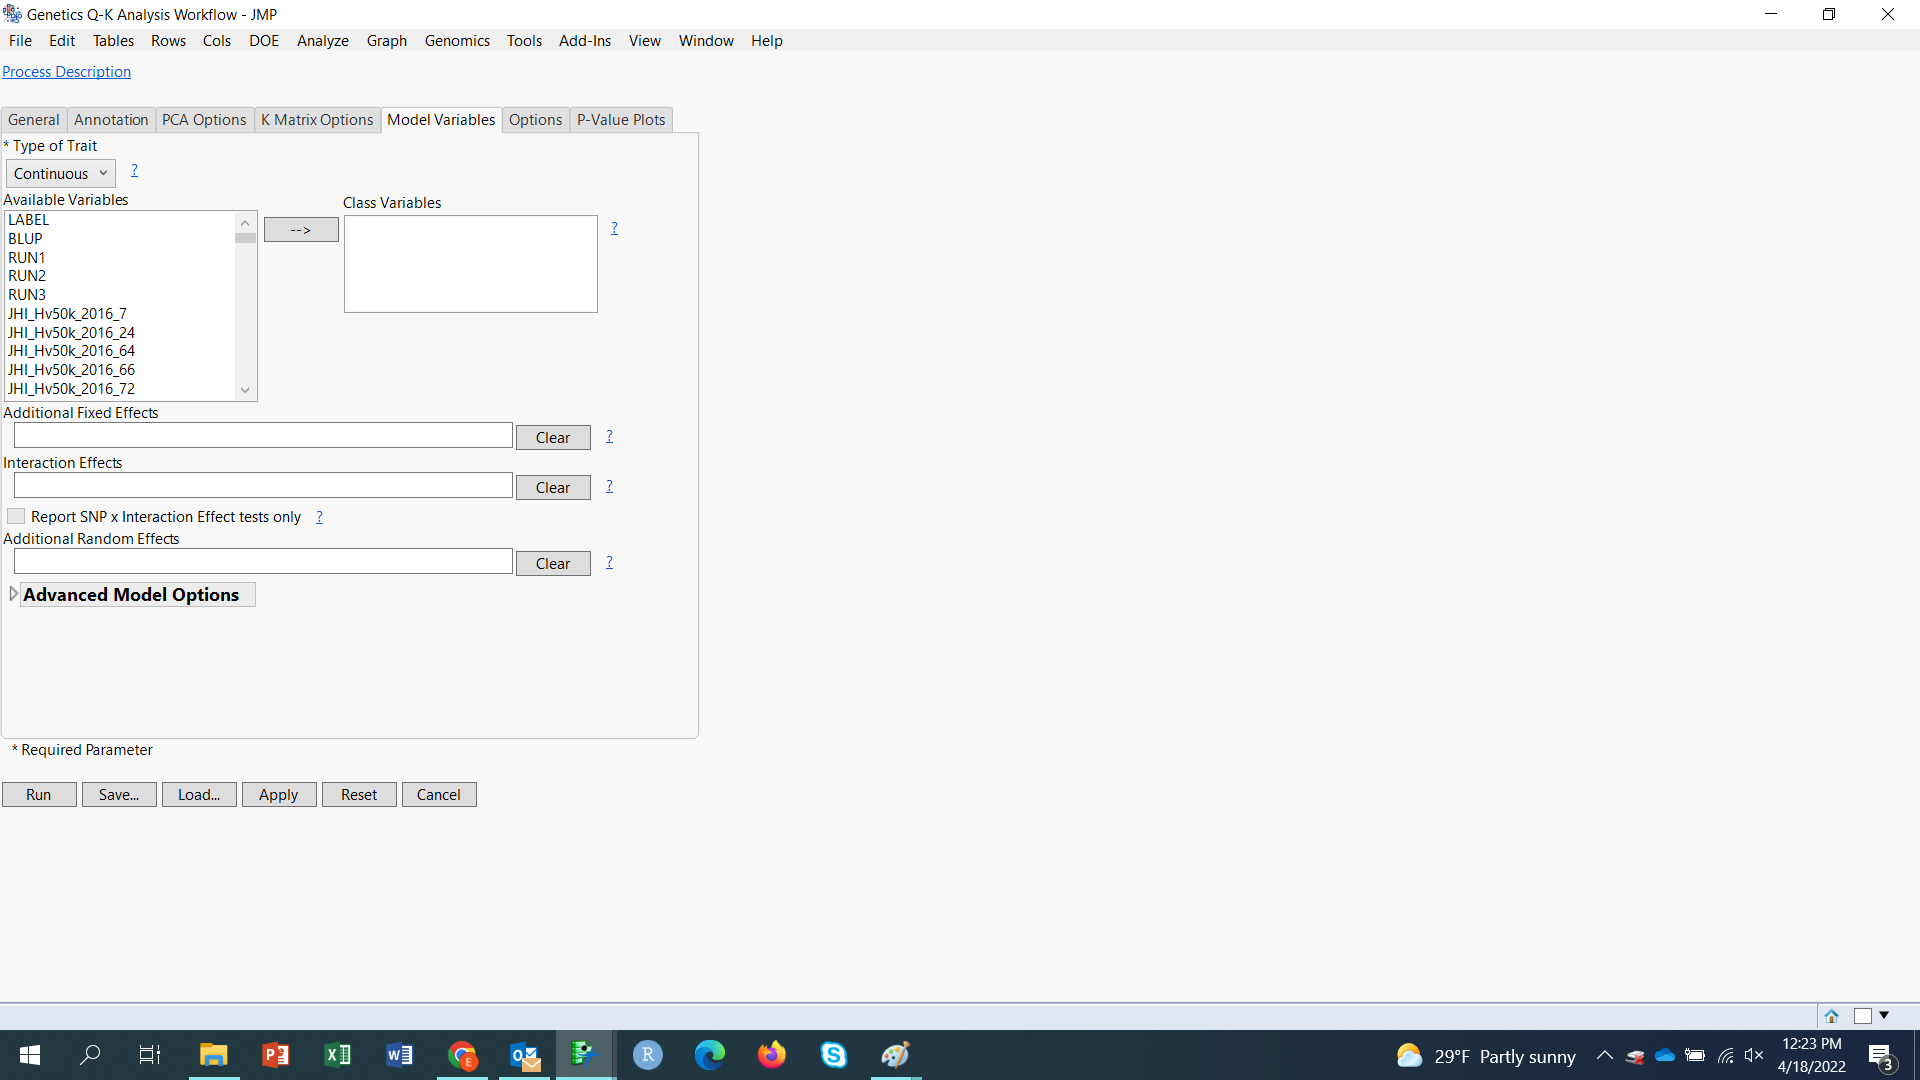Open help for Additional Random Effects
The image size is (1920, 1080).
point(609,563)
